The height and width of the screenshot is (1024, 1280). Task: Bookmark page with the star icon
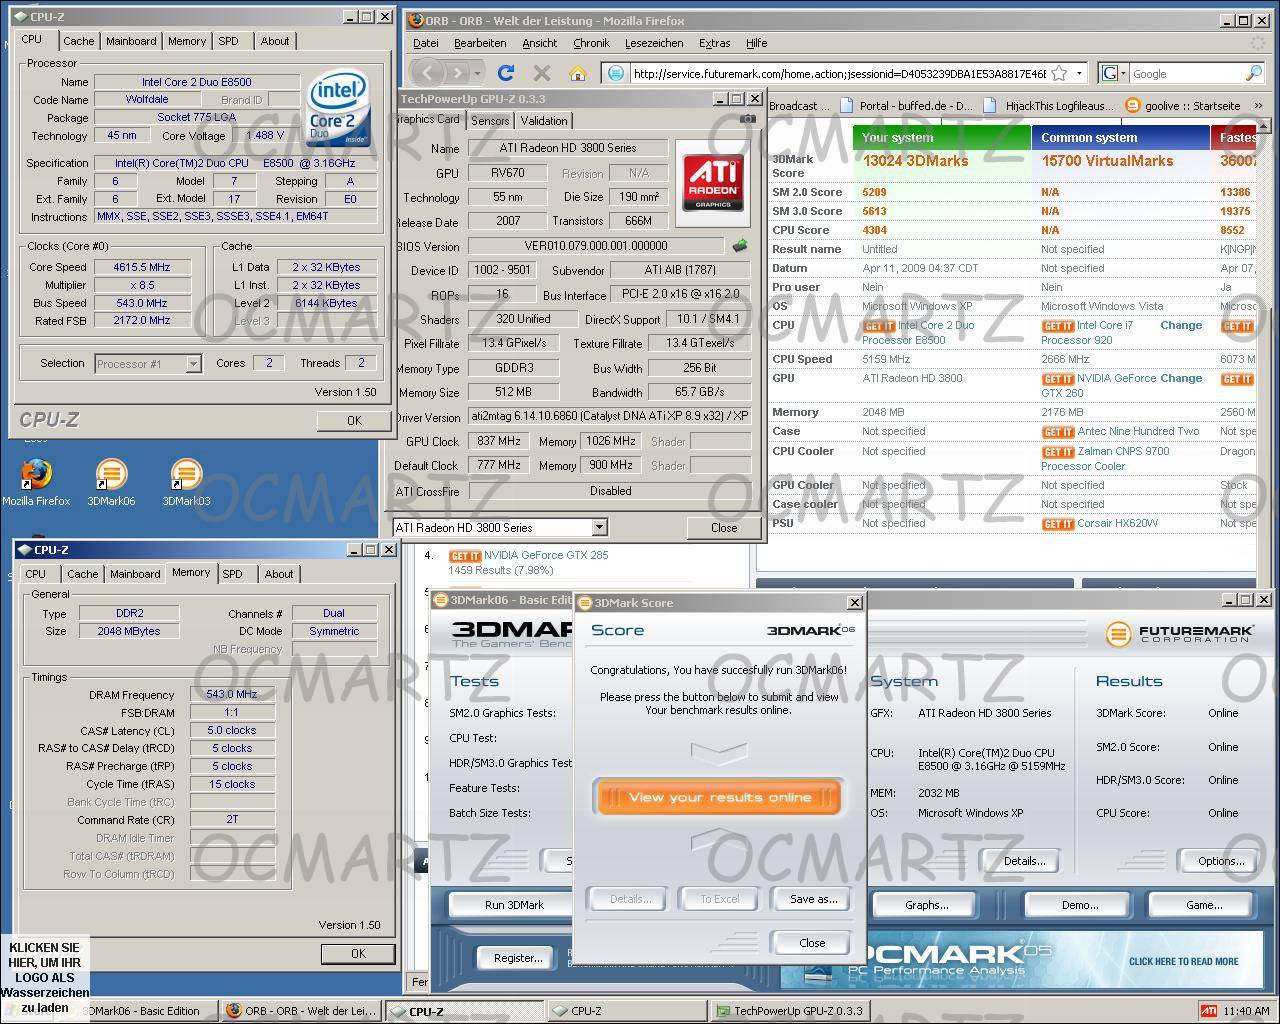(1058, 73)
